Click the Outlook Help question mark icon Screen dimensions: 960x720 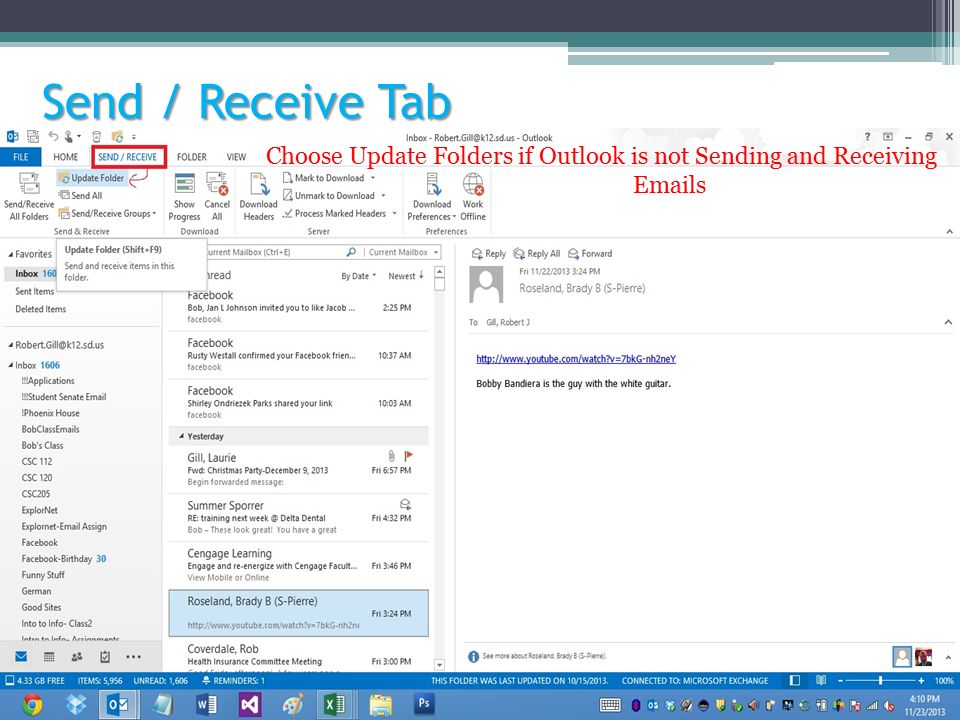(x=867, y=137)
